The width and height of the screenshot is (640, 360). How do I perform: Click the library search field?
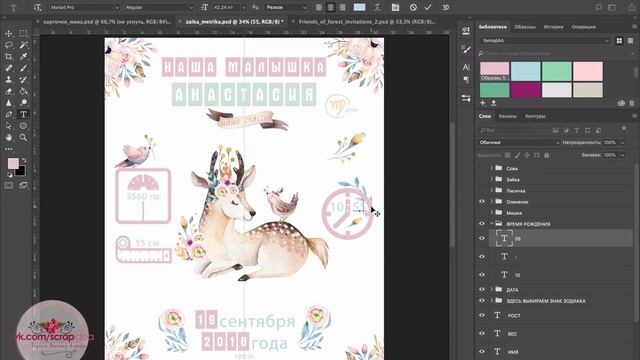555,53
